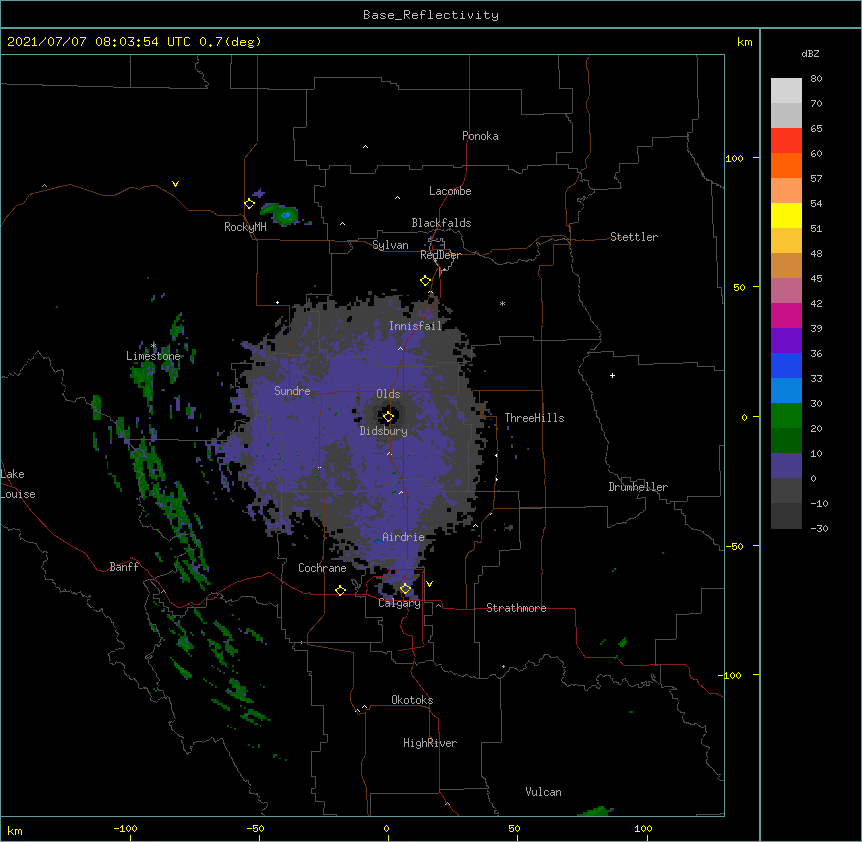The width and height of the screenshot is (862, 842).
Task: Click the yellow diamond marker above Calgary label
Action: pos(405,589)
